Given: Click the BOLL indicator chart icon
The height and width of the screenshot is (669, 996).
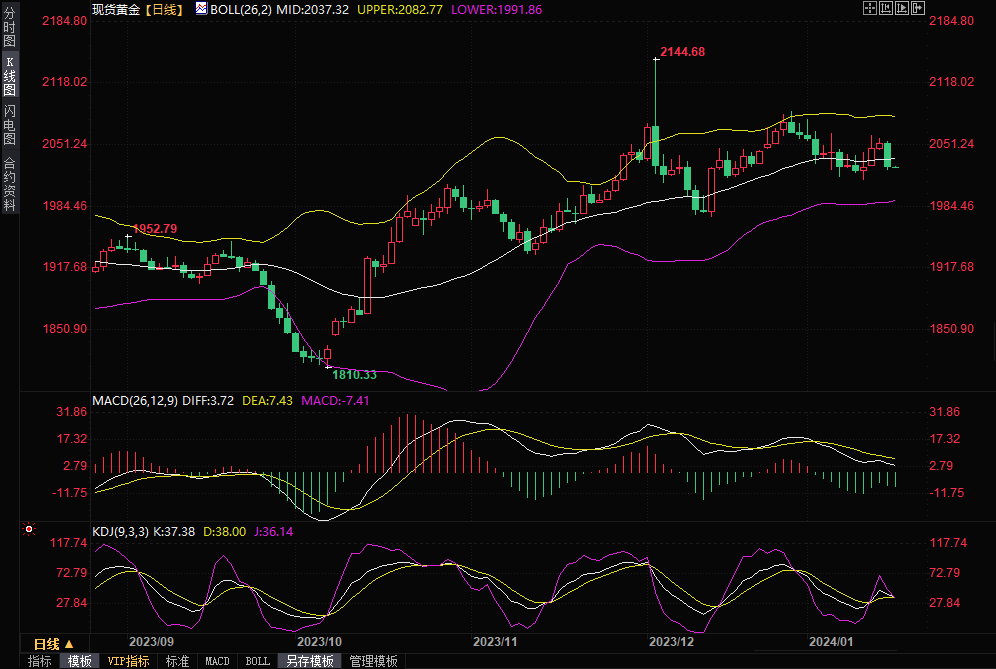Looking at the screenshot, I should point(201,8).
